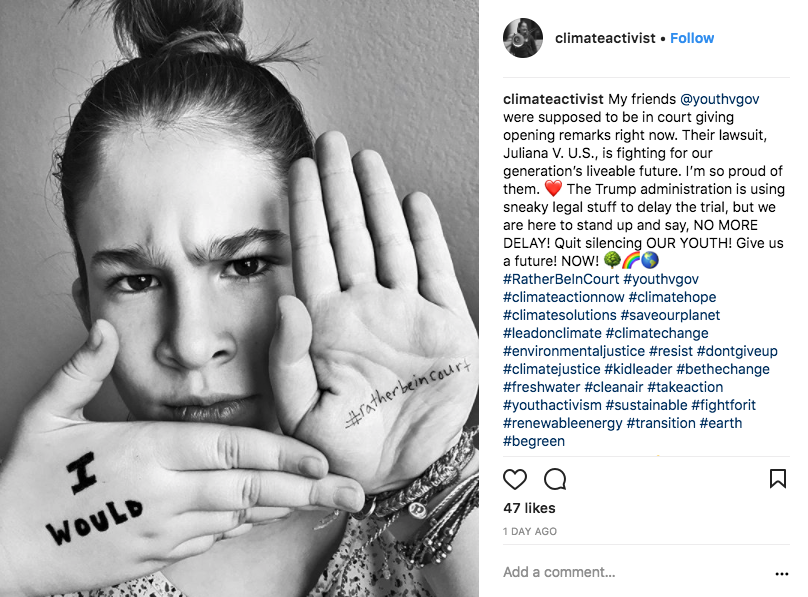Screen dimensions: 808x597
Task: Click the 1 DAY AGO timestamp
Action: pos(530,532)
